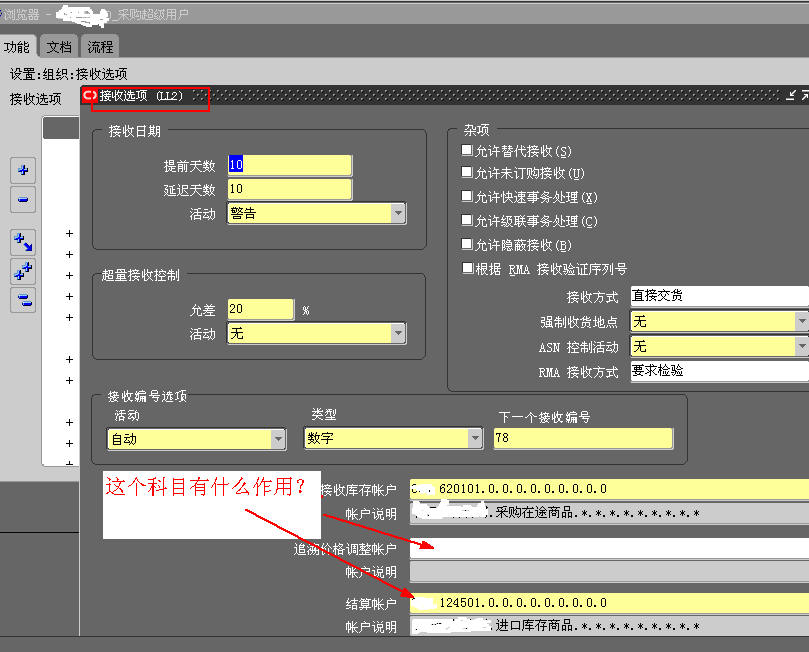
Task: Switch to the 流程 tab
Action: 100,47
